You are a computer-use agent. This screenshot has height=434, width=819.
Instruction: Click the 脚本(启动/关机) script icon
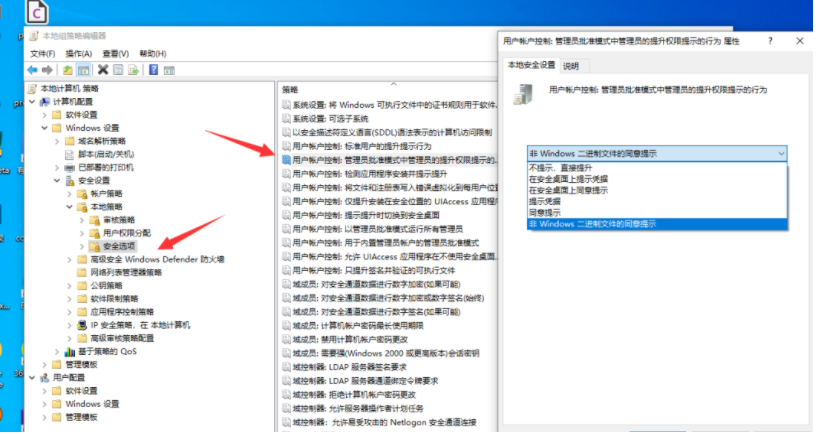[69, 155]
